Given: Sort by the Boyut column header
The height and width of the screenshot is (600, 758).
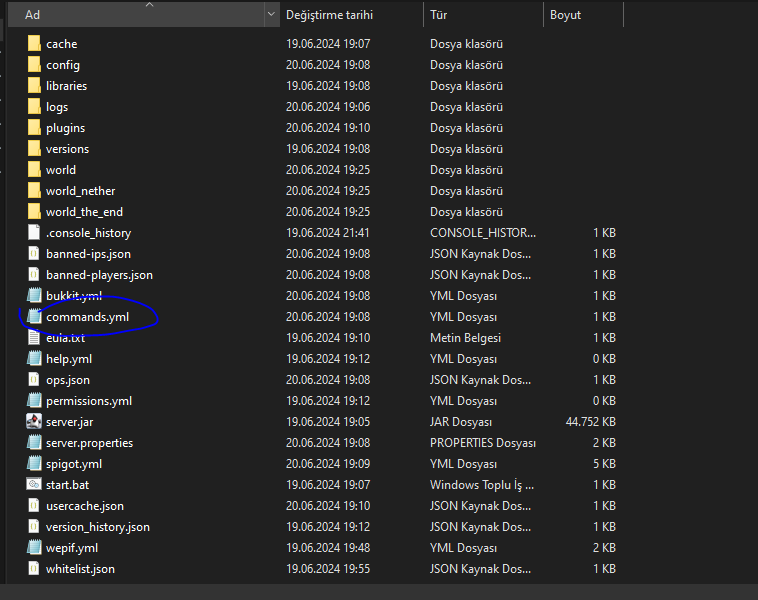Looking at the screenshot, I should tap(583, 15).
